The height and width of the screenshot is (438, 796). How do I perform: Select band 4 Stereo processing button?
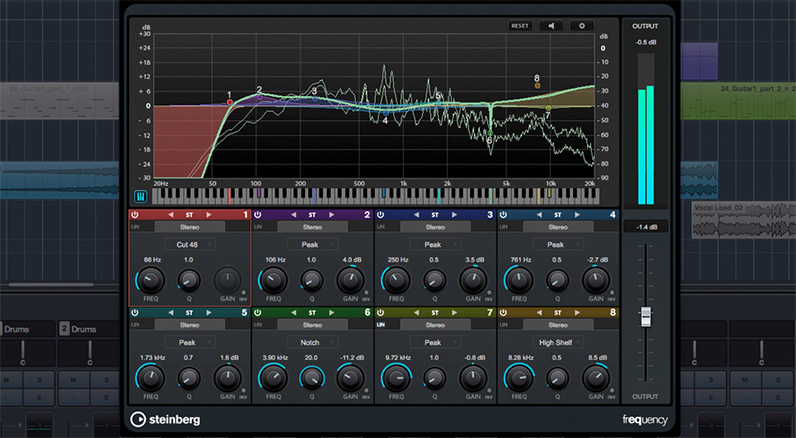pyautogui.click(x=558, y=227)
